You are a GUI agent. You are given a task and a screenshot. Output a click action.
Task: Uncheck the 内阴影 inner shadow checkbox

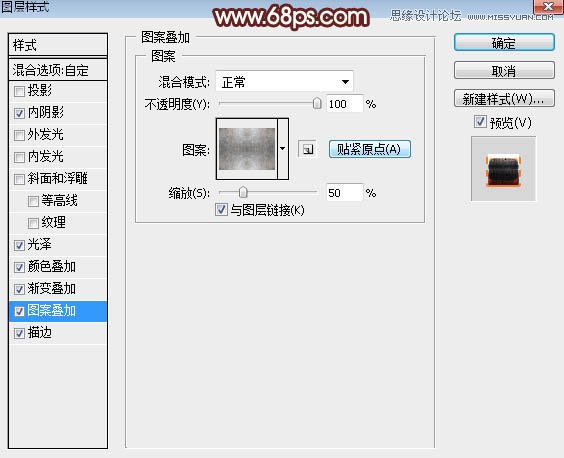pyautogui.click(x=19, y=113)
